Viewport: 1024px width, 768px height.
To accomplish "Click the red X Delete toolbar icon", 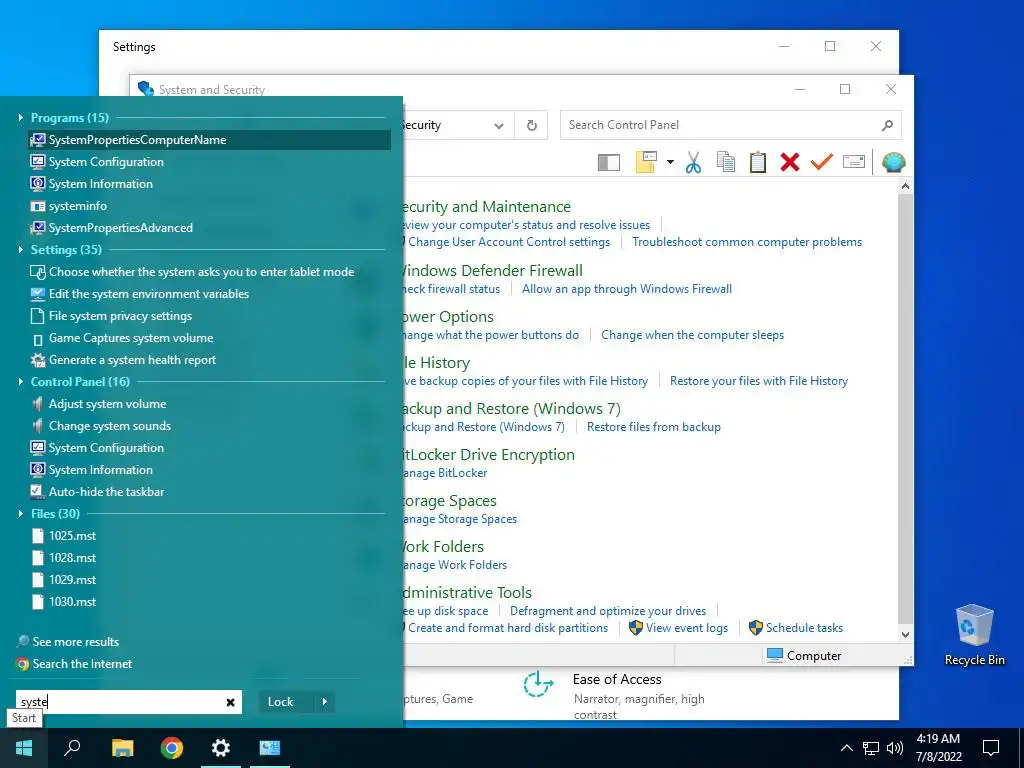I will [790, 162].
